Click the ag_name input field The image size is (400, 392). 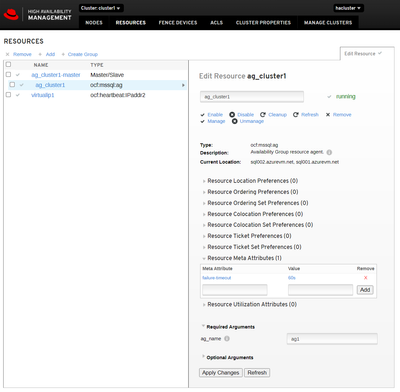332,339
